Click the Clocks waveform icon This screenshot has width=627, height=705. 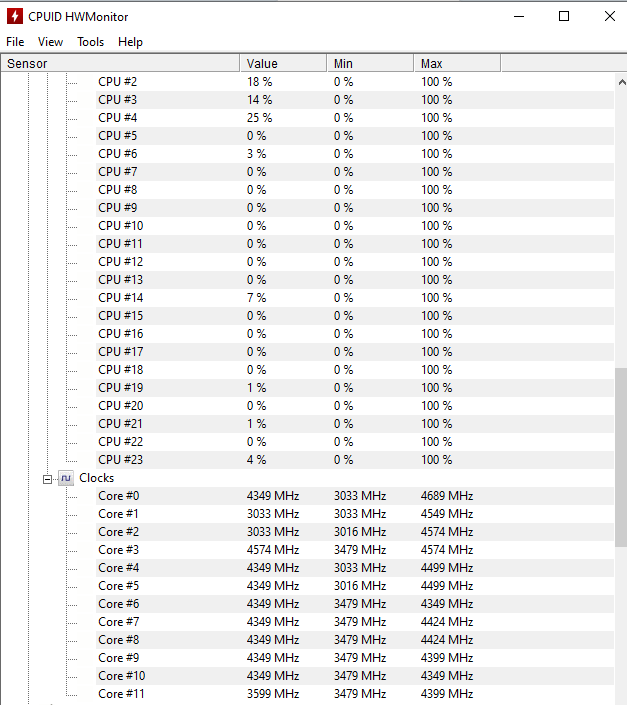click(66, 478)
